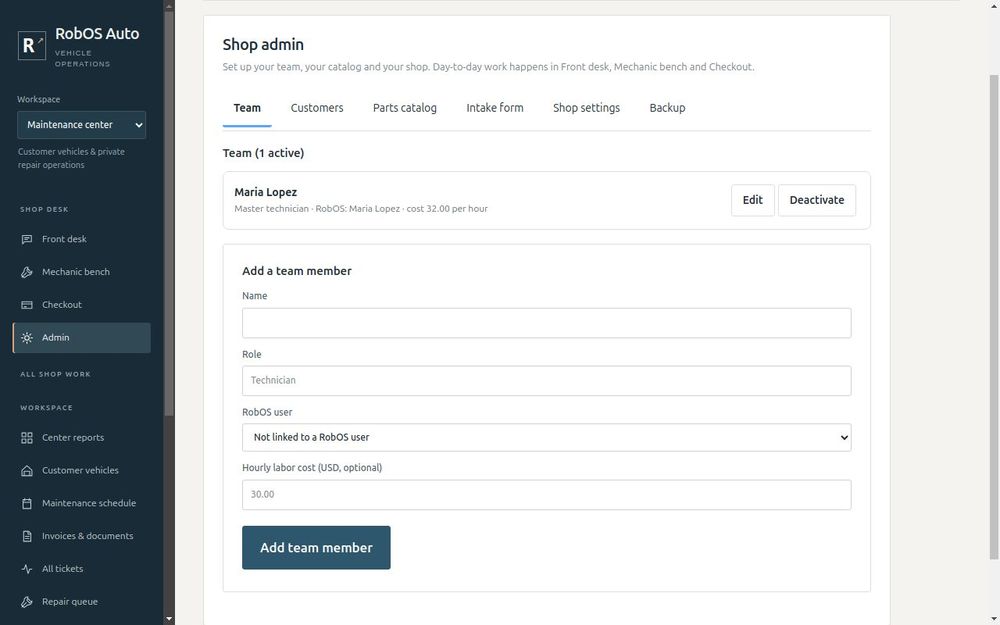The image size is (1000, 625).
Task: Click the Add team member button
Action: 316,548
